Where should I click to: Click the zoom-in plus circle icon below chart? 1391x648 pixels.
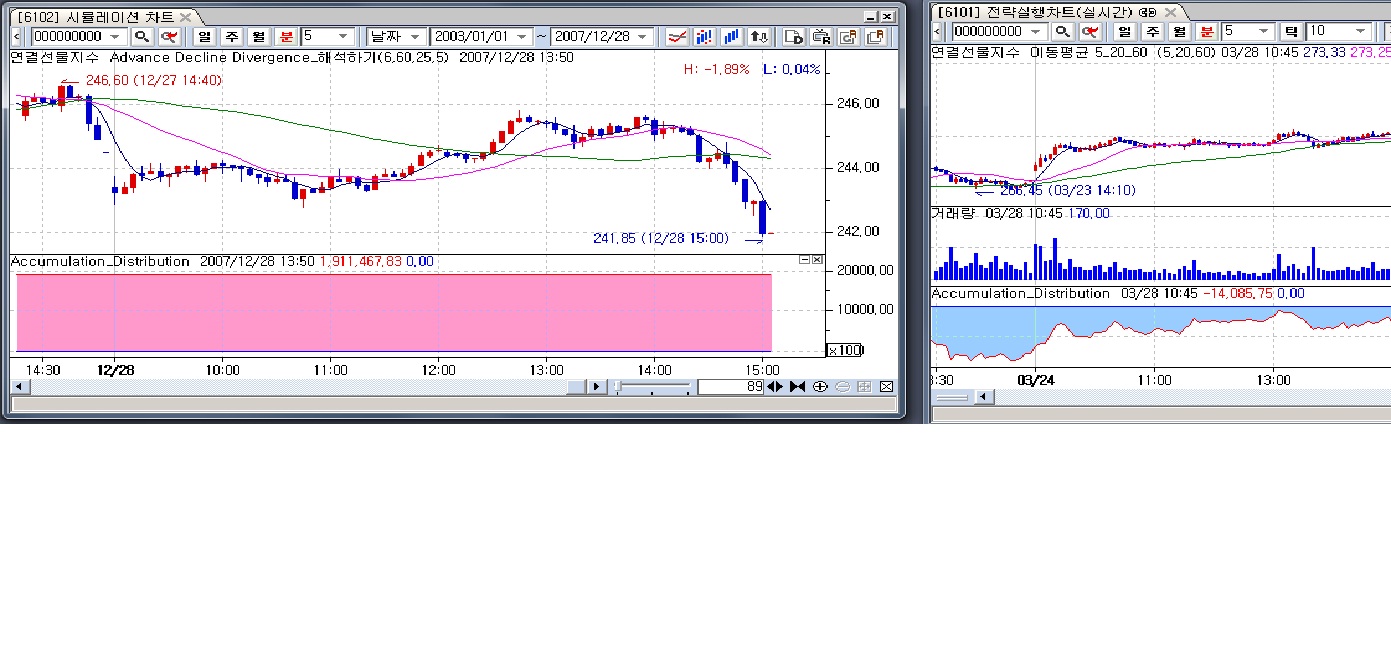coord(820,387)
